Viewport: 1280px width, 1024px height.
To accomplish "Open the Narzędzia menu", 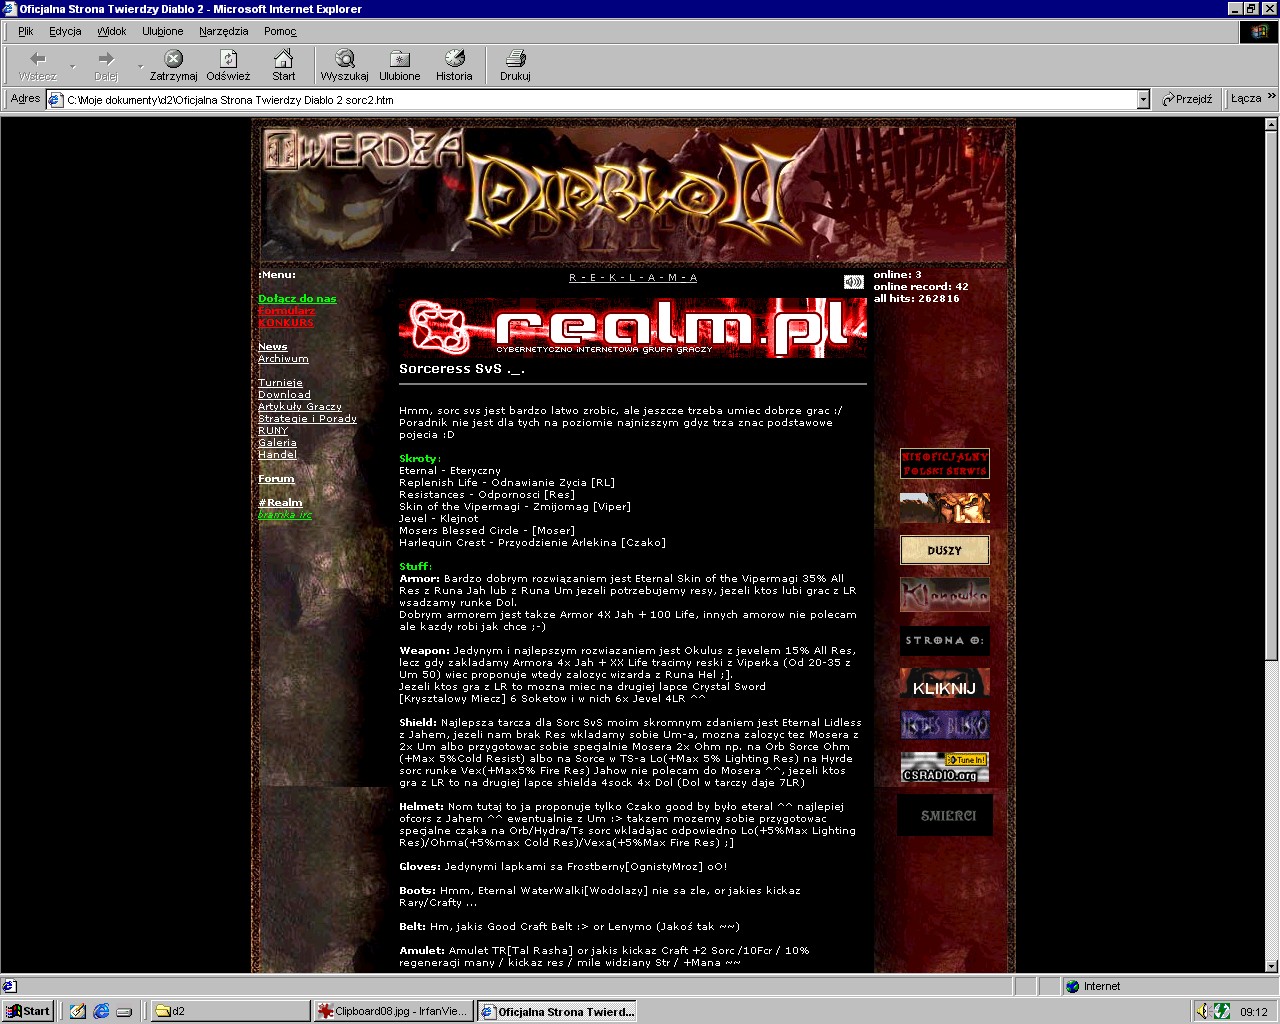I will (223, 31).
